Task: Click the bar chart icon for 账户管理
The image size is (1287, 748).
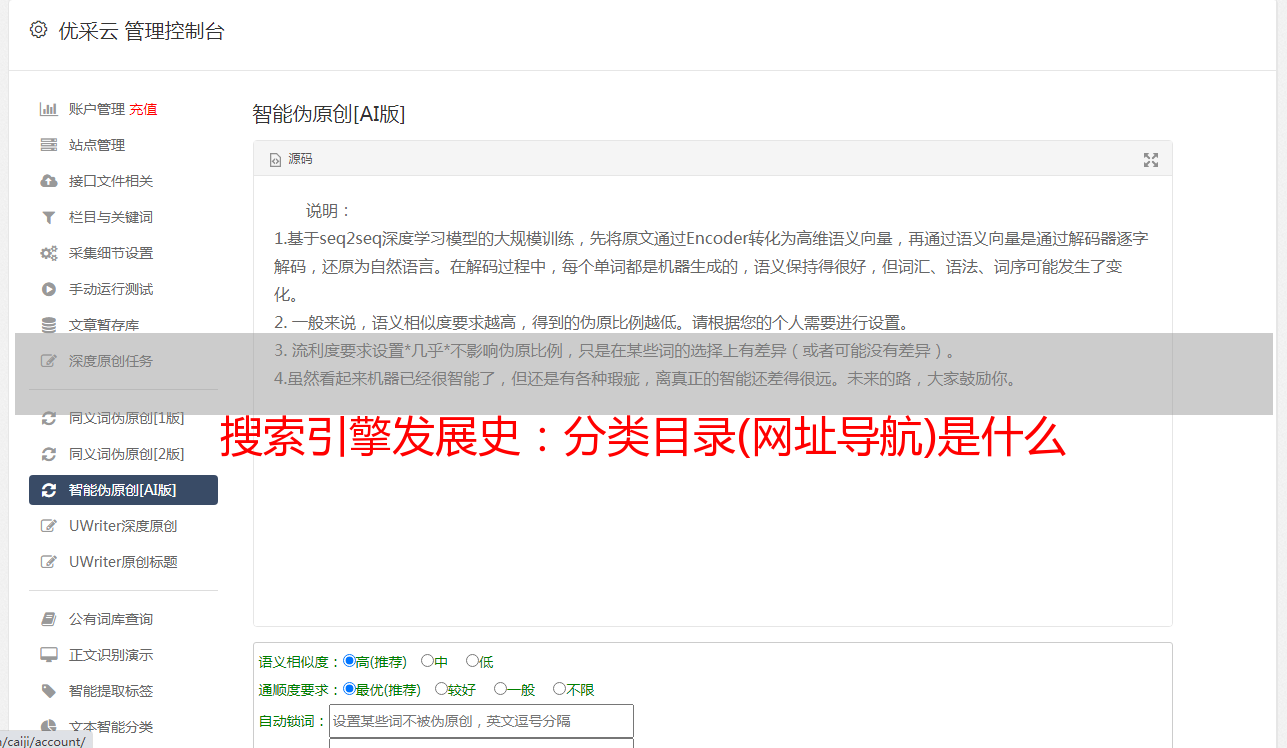Action: [x=48, y=109]
